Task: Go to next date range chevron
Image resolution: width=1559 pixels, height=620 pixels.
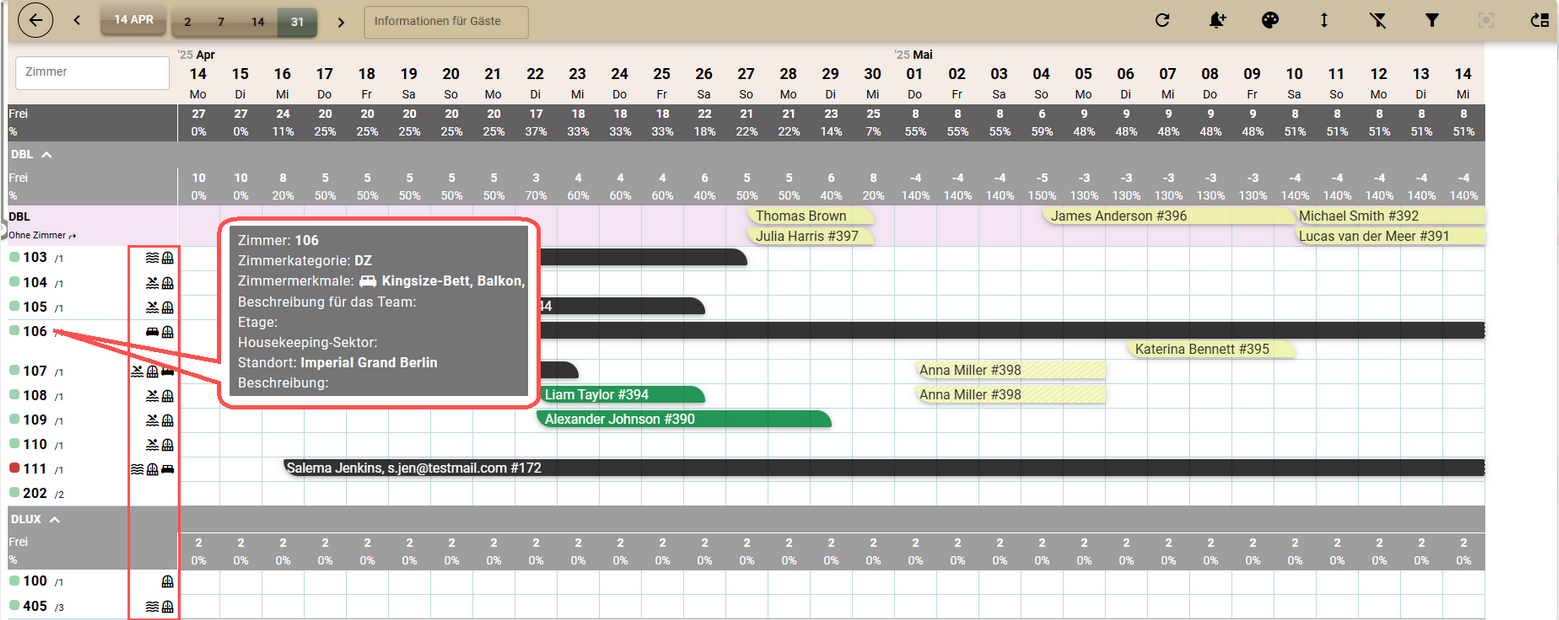Action: 341,22
